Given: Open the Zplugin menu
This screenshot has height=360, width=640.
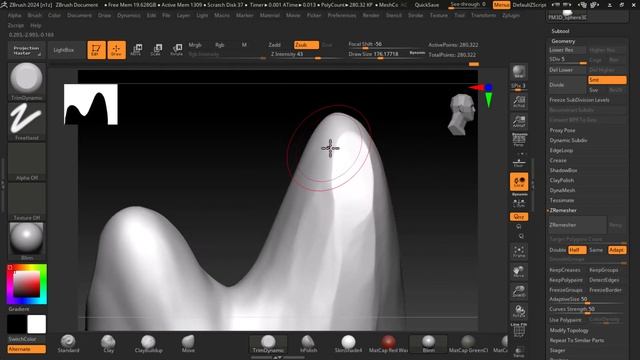Looking at the screenshot, I should point(511,15).
